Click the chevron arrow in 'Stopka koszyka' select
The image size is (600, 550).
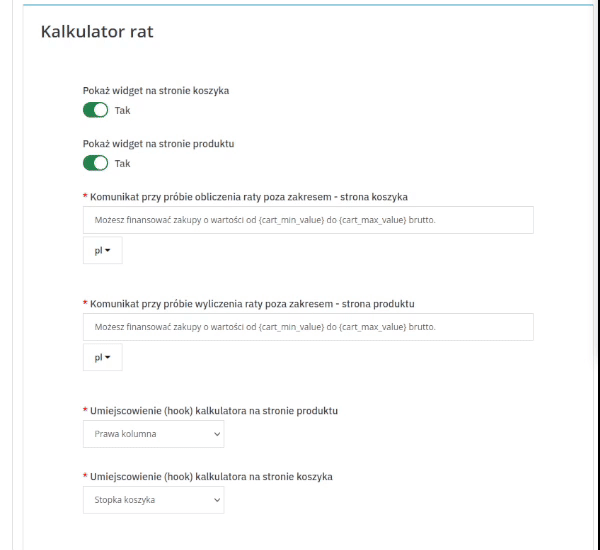pos(217,500)
